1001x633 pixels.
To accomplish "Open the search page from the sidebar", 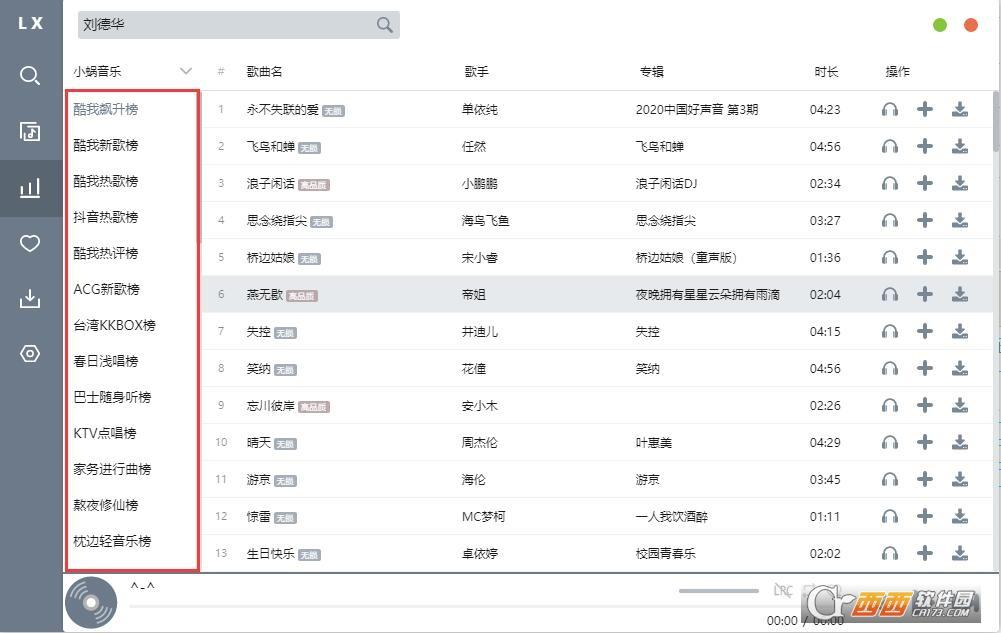I will click(30, 76).
